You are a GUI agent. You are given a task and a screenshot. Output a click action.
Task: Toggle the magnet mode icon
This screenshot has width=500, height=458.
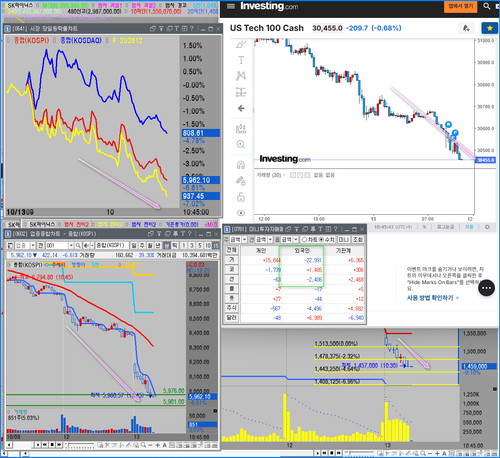point(241,165)
